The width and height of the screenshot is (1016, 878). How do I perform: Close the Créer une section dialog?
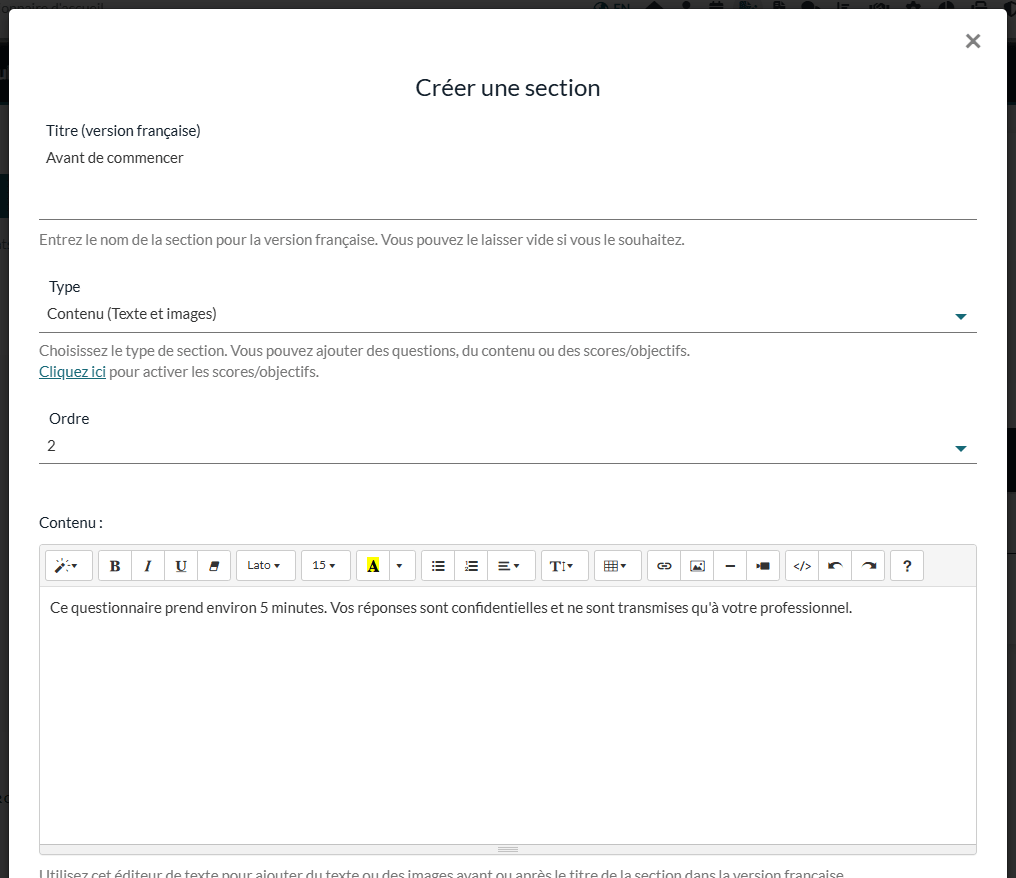(973, 41)
